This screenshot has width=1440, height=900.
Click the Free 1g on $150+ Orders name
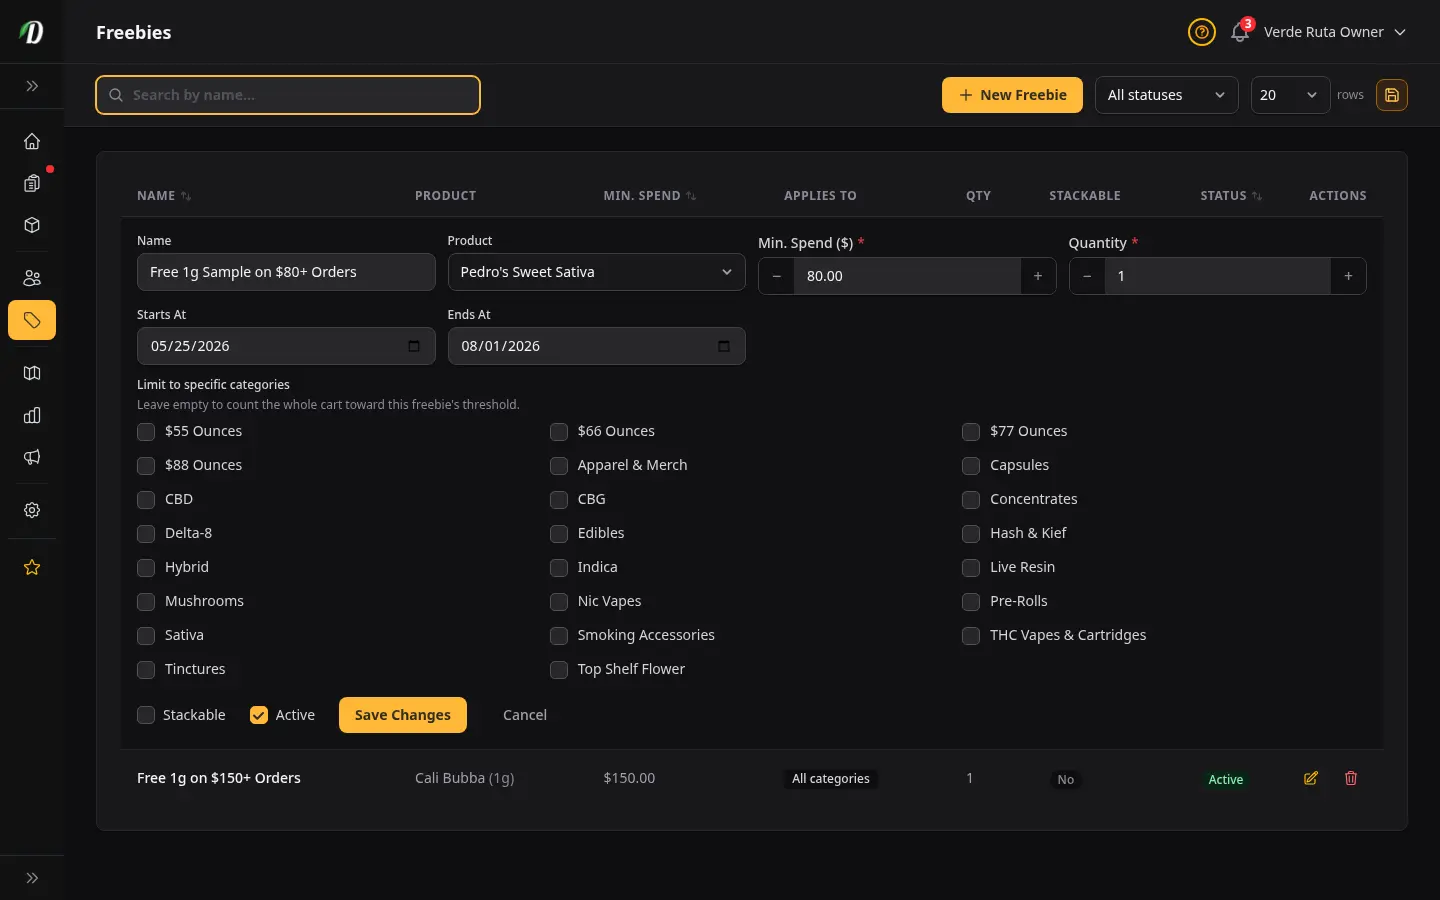coord(219,778)
